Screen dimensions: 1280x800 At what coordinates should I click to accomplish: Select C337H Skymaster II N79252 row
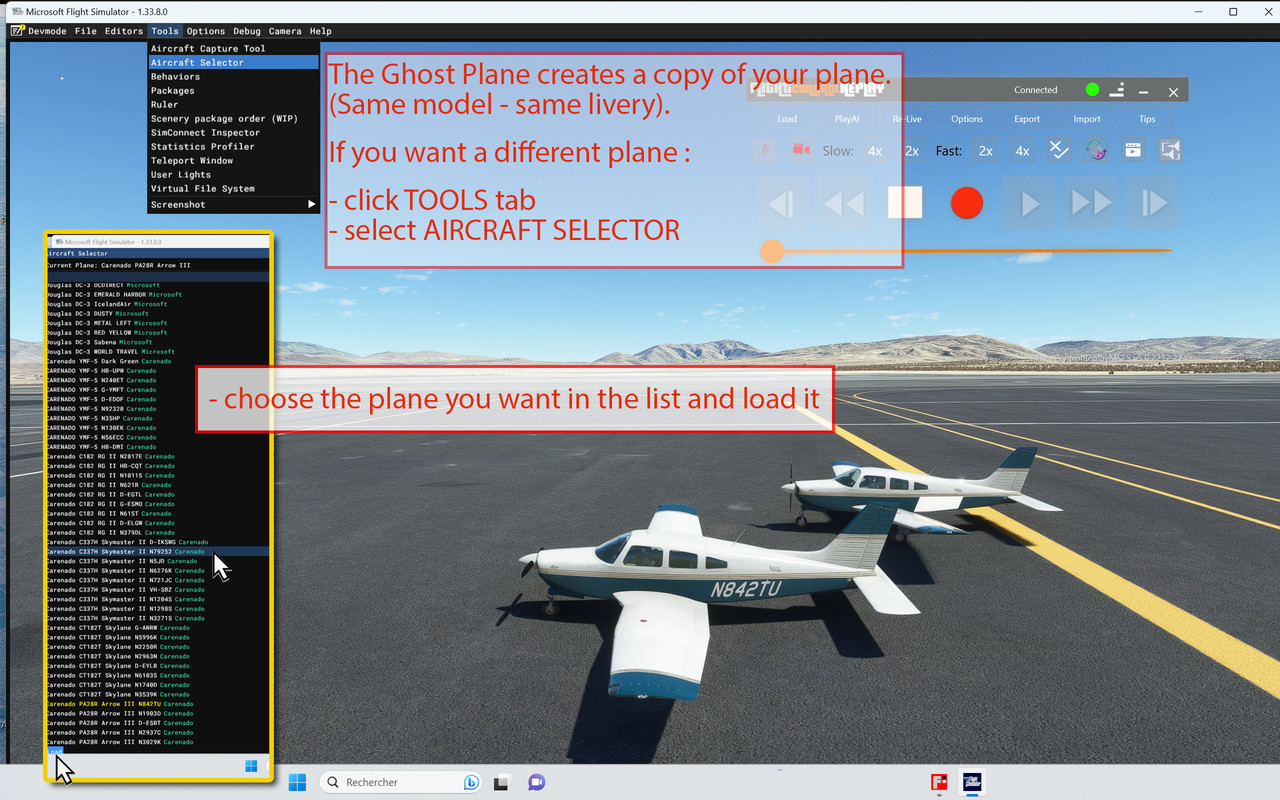158,551
